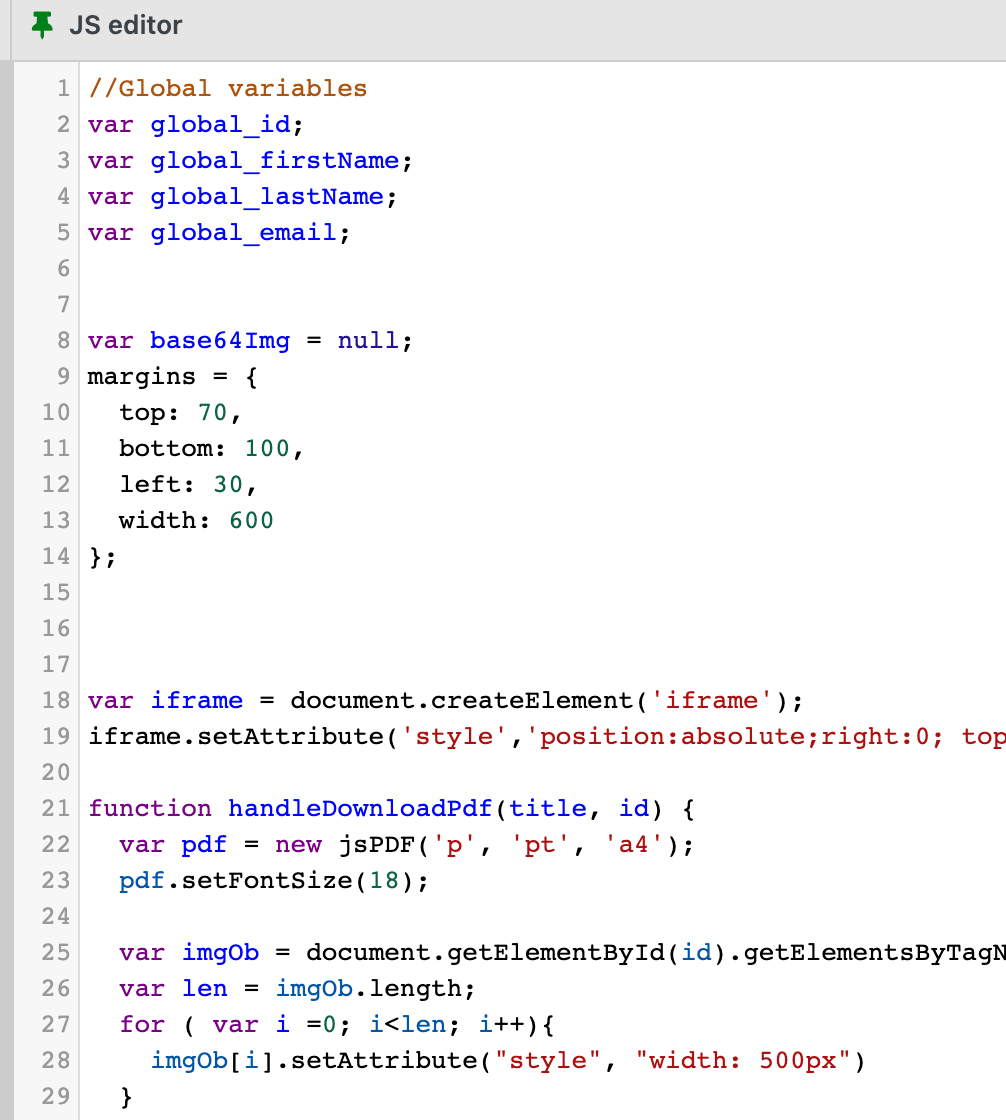1006x1120 pixels.
Task: Click the 'a4' string on line 22
Action: pyautogui.click(x=633, y=845)
